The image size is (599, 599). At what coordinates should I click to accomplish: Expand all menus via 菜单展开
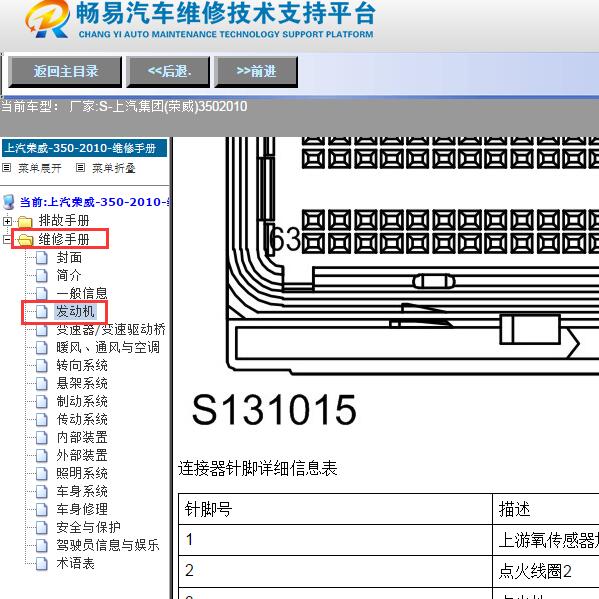click(40, 168)
